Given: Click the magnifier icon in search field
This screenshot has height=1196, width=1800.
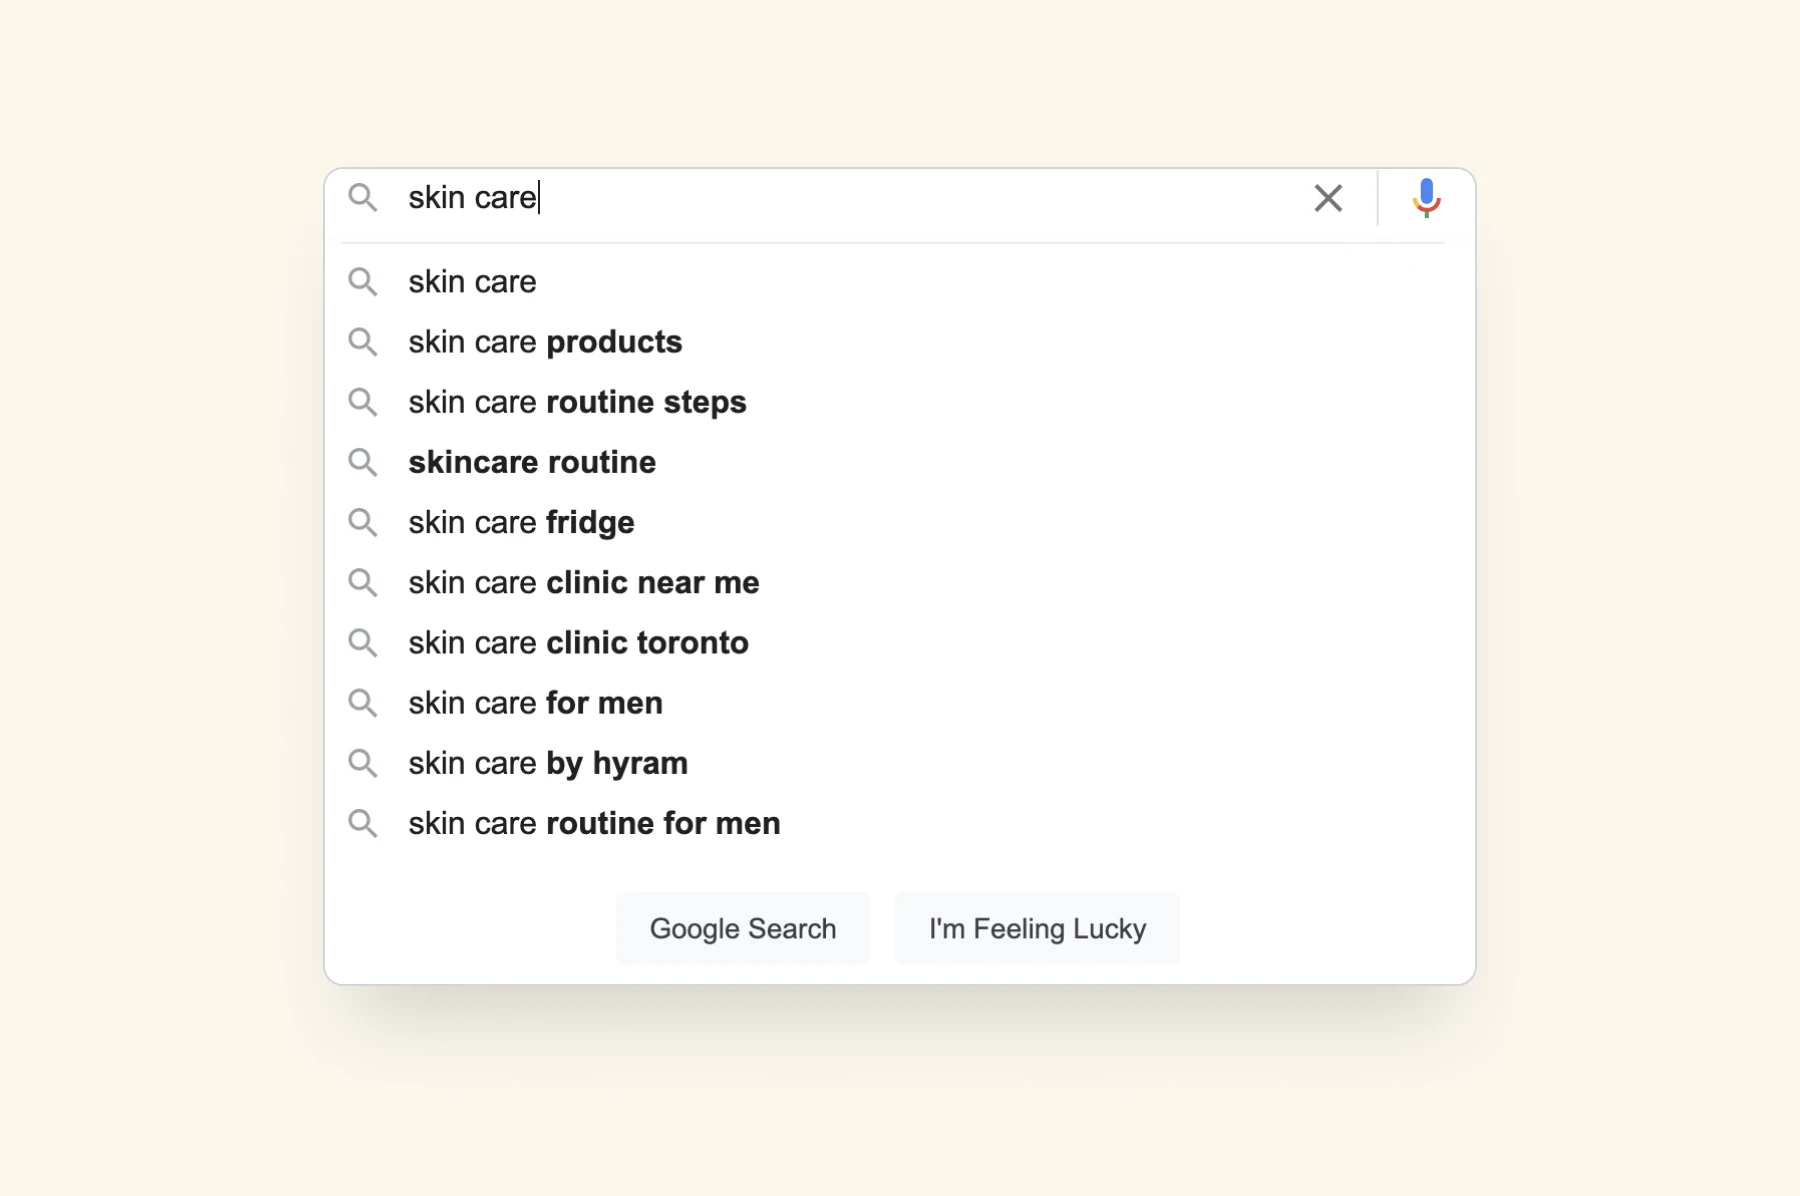Looking at the screenshot, I should pos(362,197).
